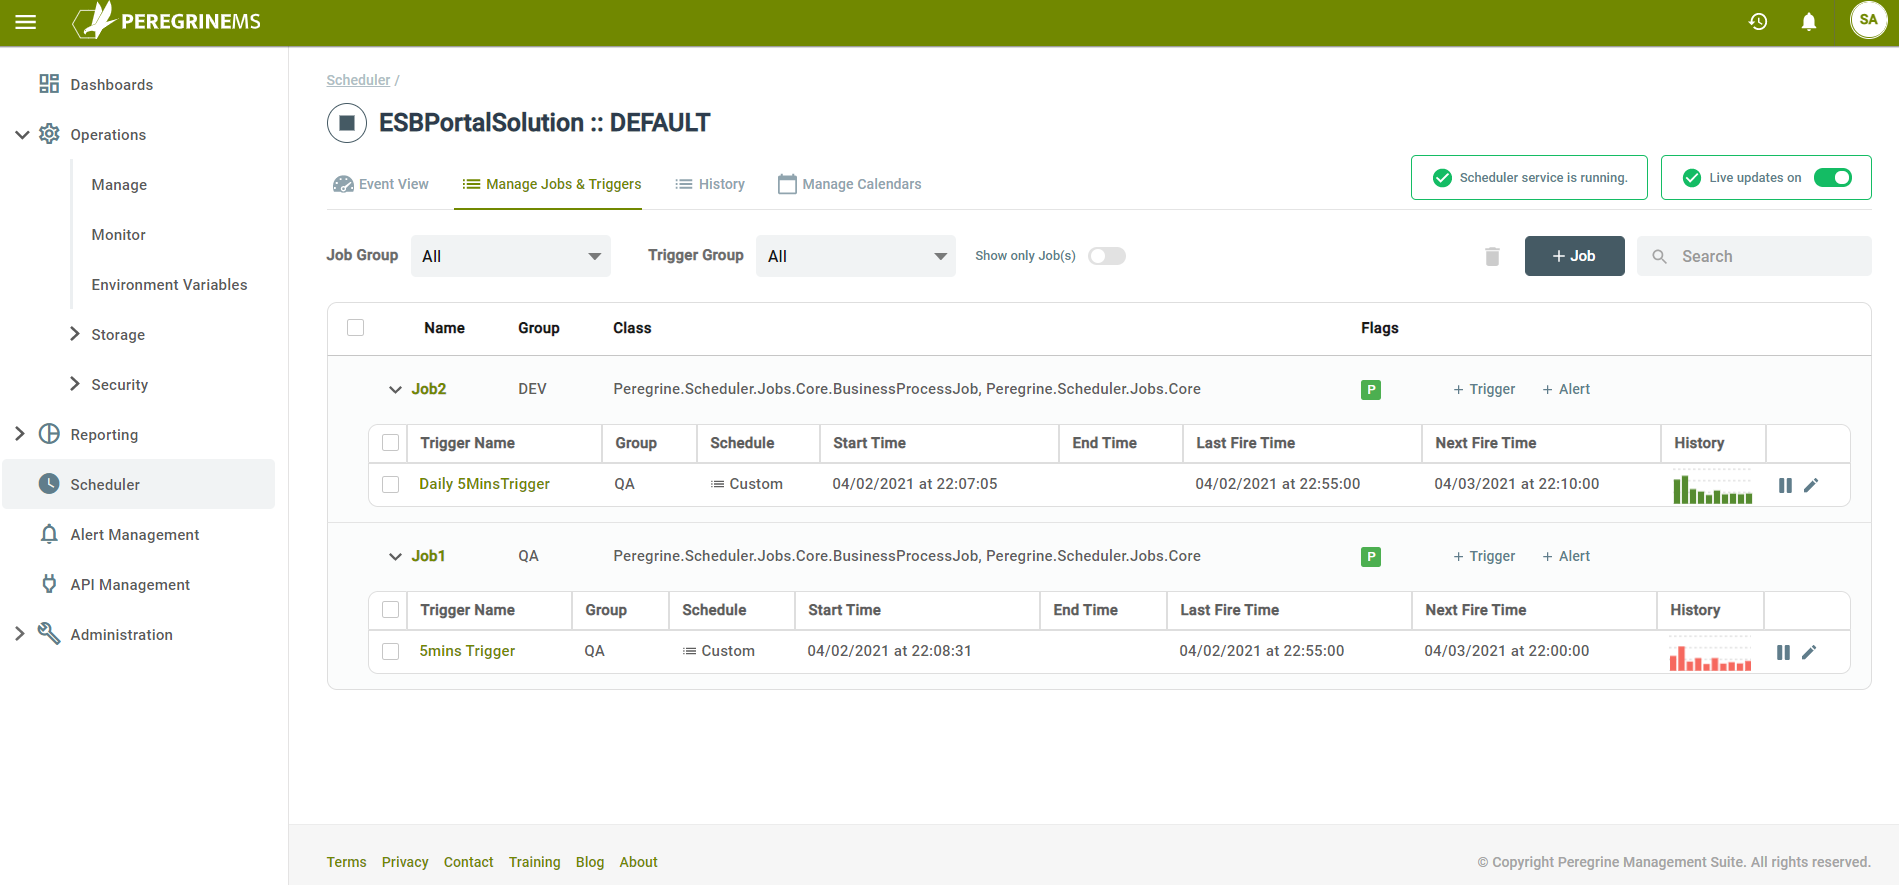Check the Job1 trigger header checkbox
The image size is (1899, 885).
tap(391, 610)
